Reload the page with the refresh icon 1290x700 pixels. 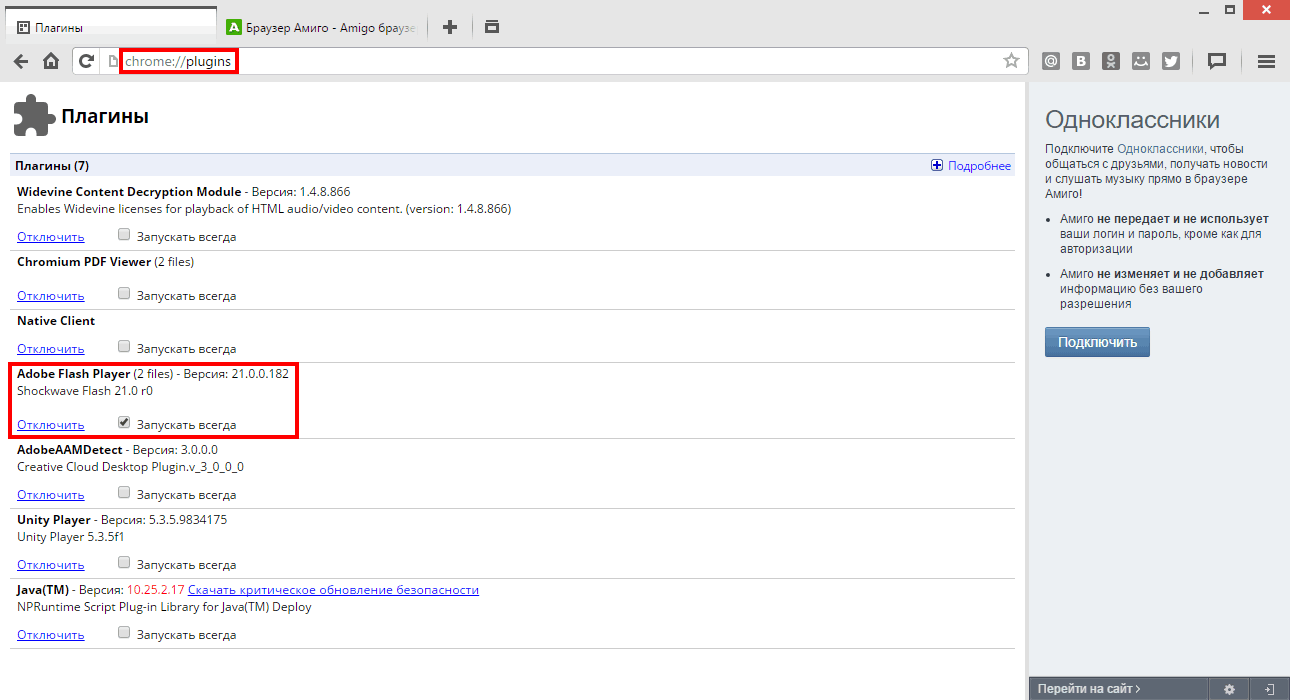pos(87,61)
